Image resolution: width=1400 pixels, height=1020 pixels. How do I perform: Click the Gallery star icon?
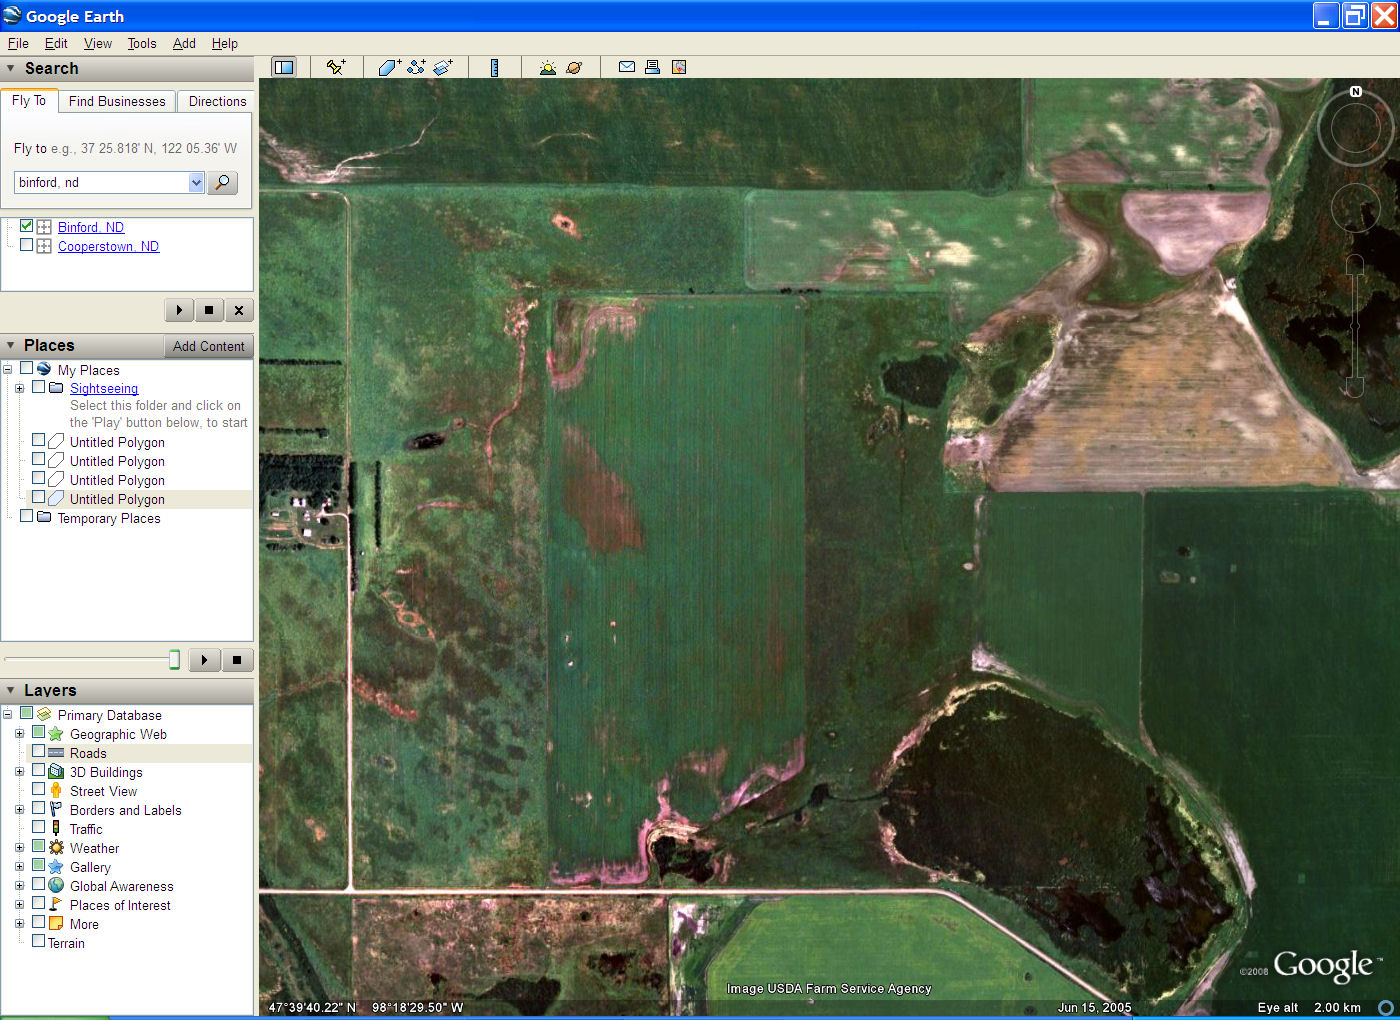(x=56, y=867)
